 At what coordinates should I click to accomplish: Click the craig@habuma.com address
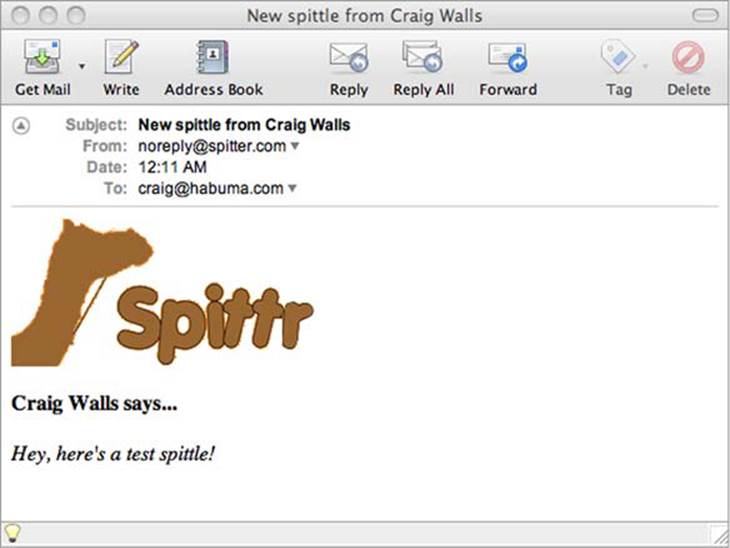210,188
